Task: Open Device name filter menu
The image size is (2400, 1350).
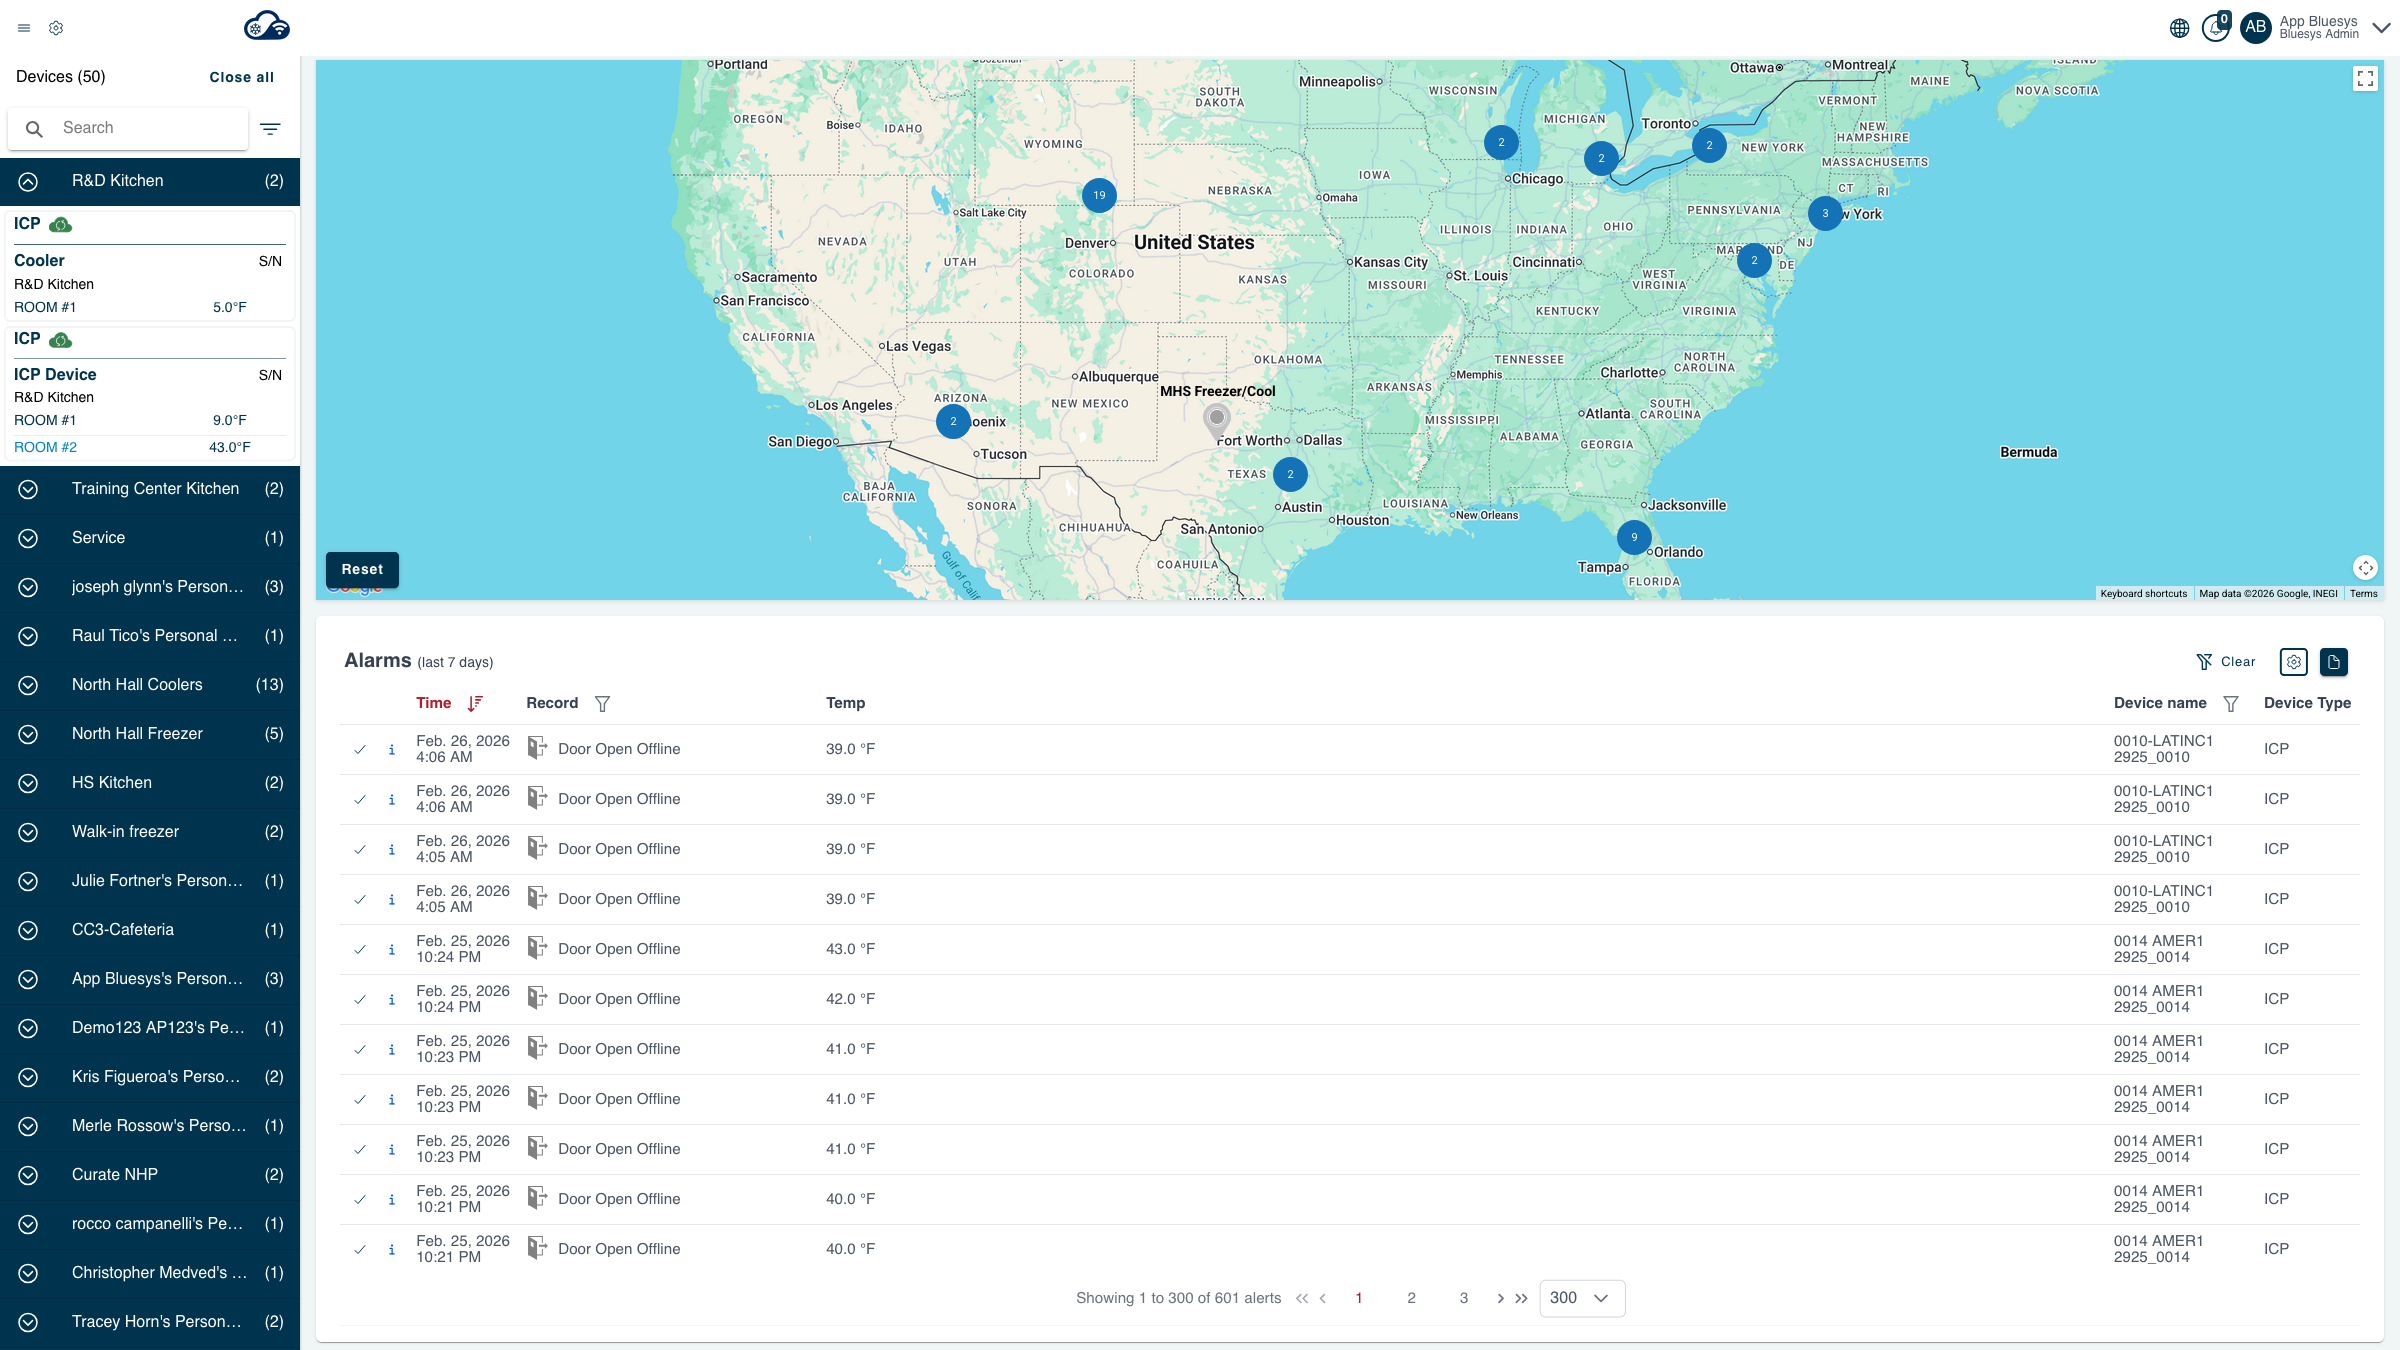Action: pyautogui.click(x=2231, y=703)
